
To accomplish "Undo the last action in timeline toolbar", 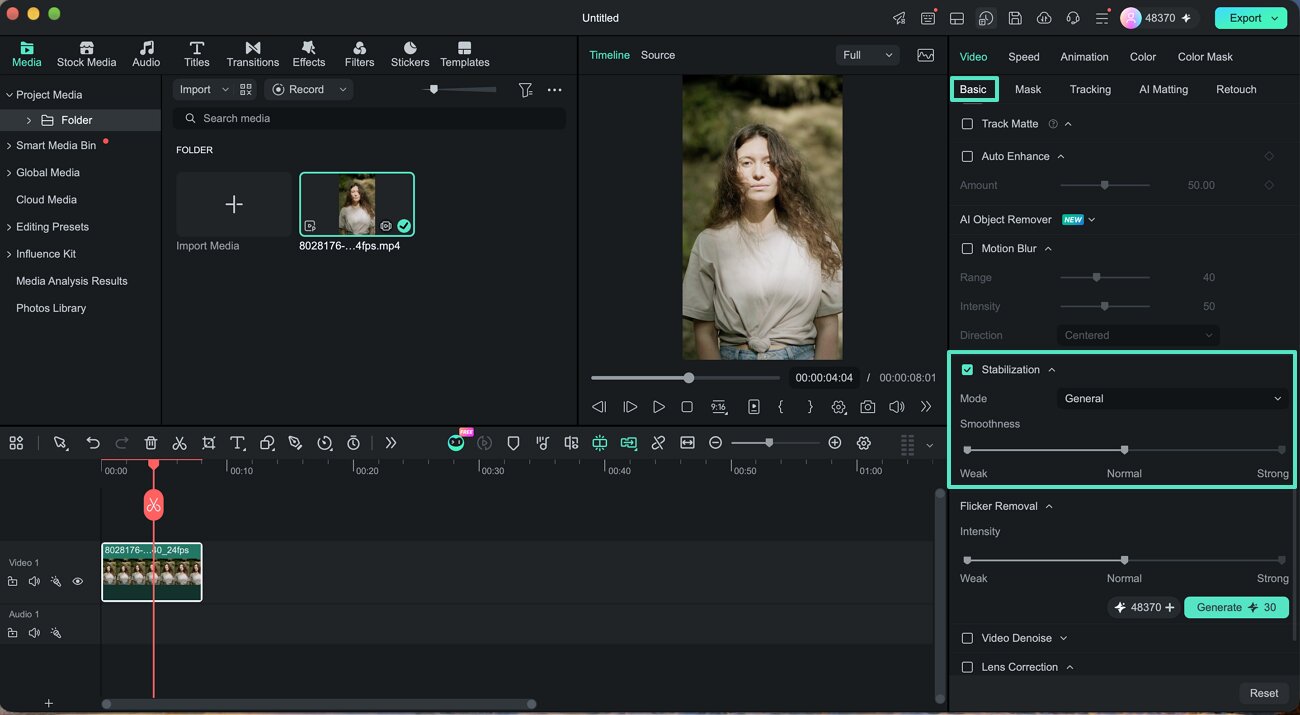I will 93,443.
